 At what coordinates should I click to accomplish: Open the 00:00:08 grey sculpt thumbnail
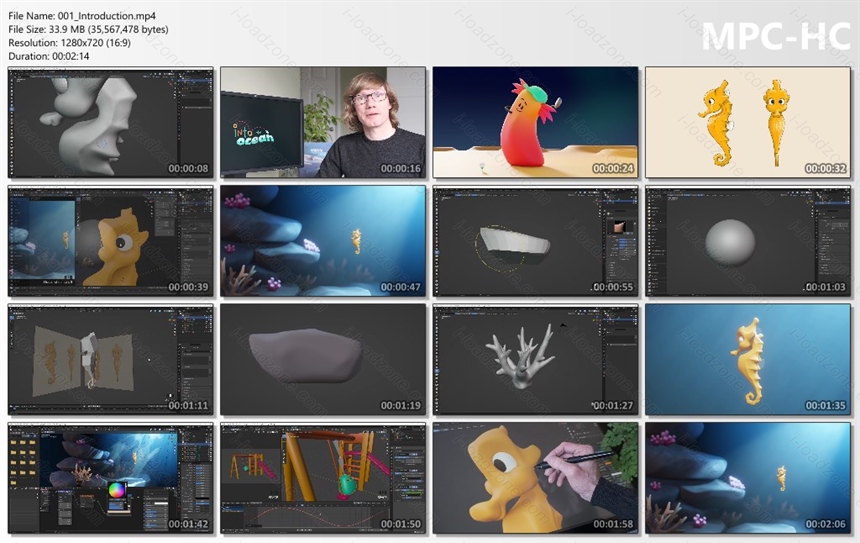111,123
